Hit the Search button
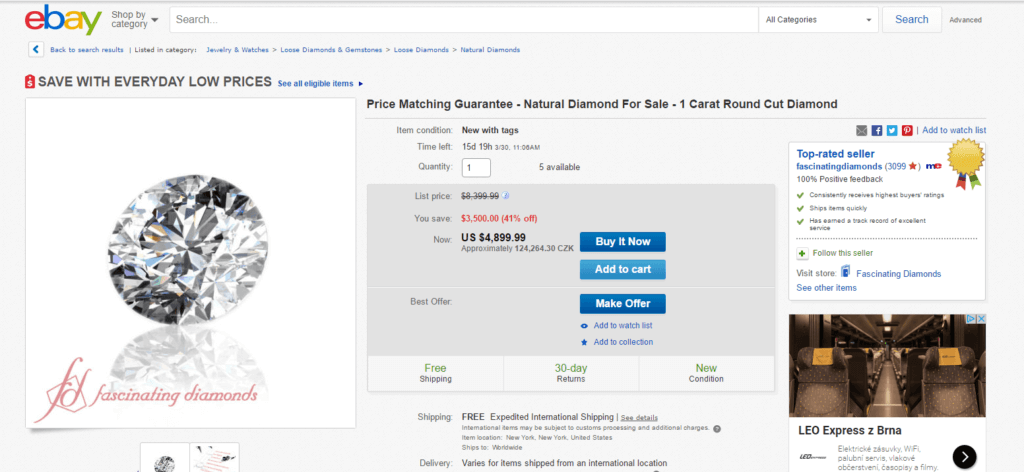The image size is (1024, 472). (x=912, y=20)
